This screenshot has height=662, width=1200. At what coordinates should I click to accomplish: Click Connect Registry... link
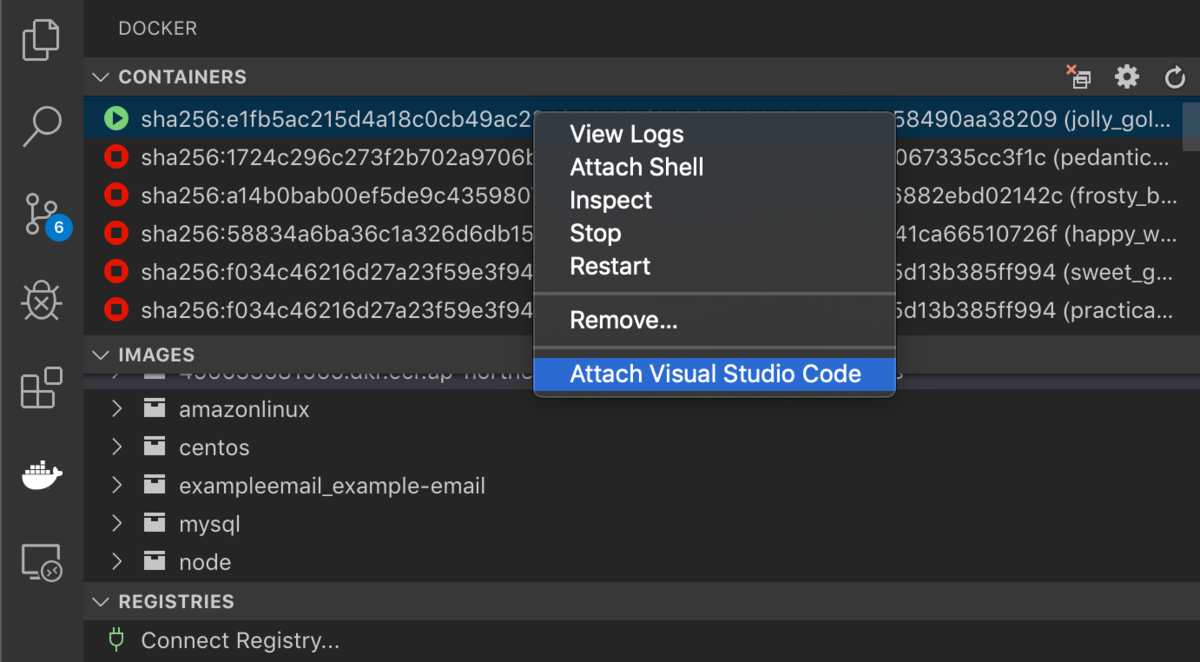click(240, 641)
